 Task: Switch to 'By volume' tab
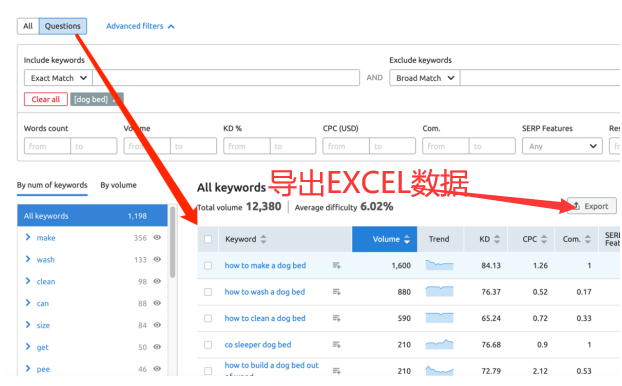118,185
